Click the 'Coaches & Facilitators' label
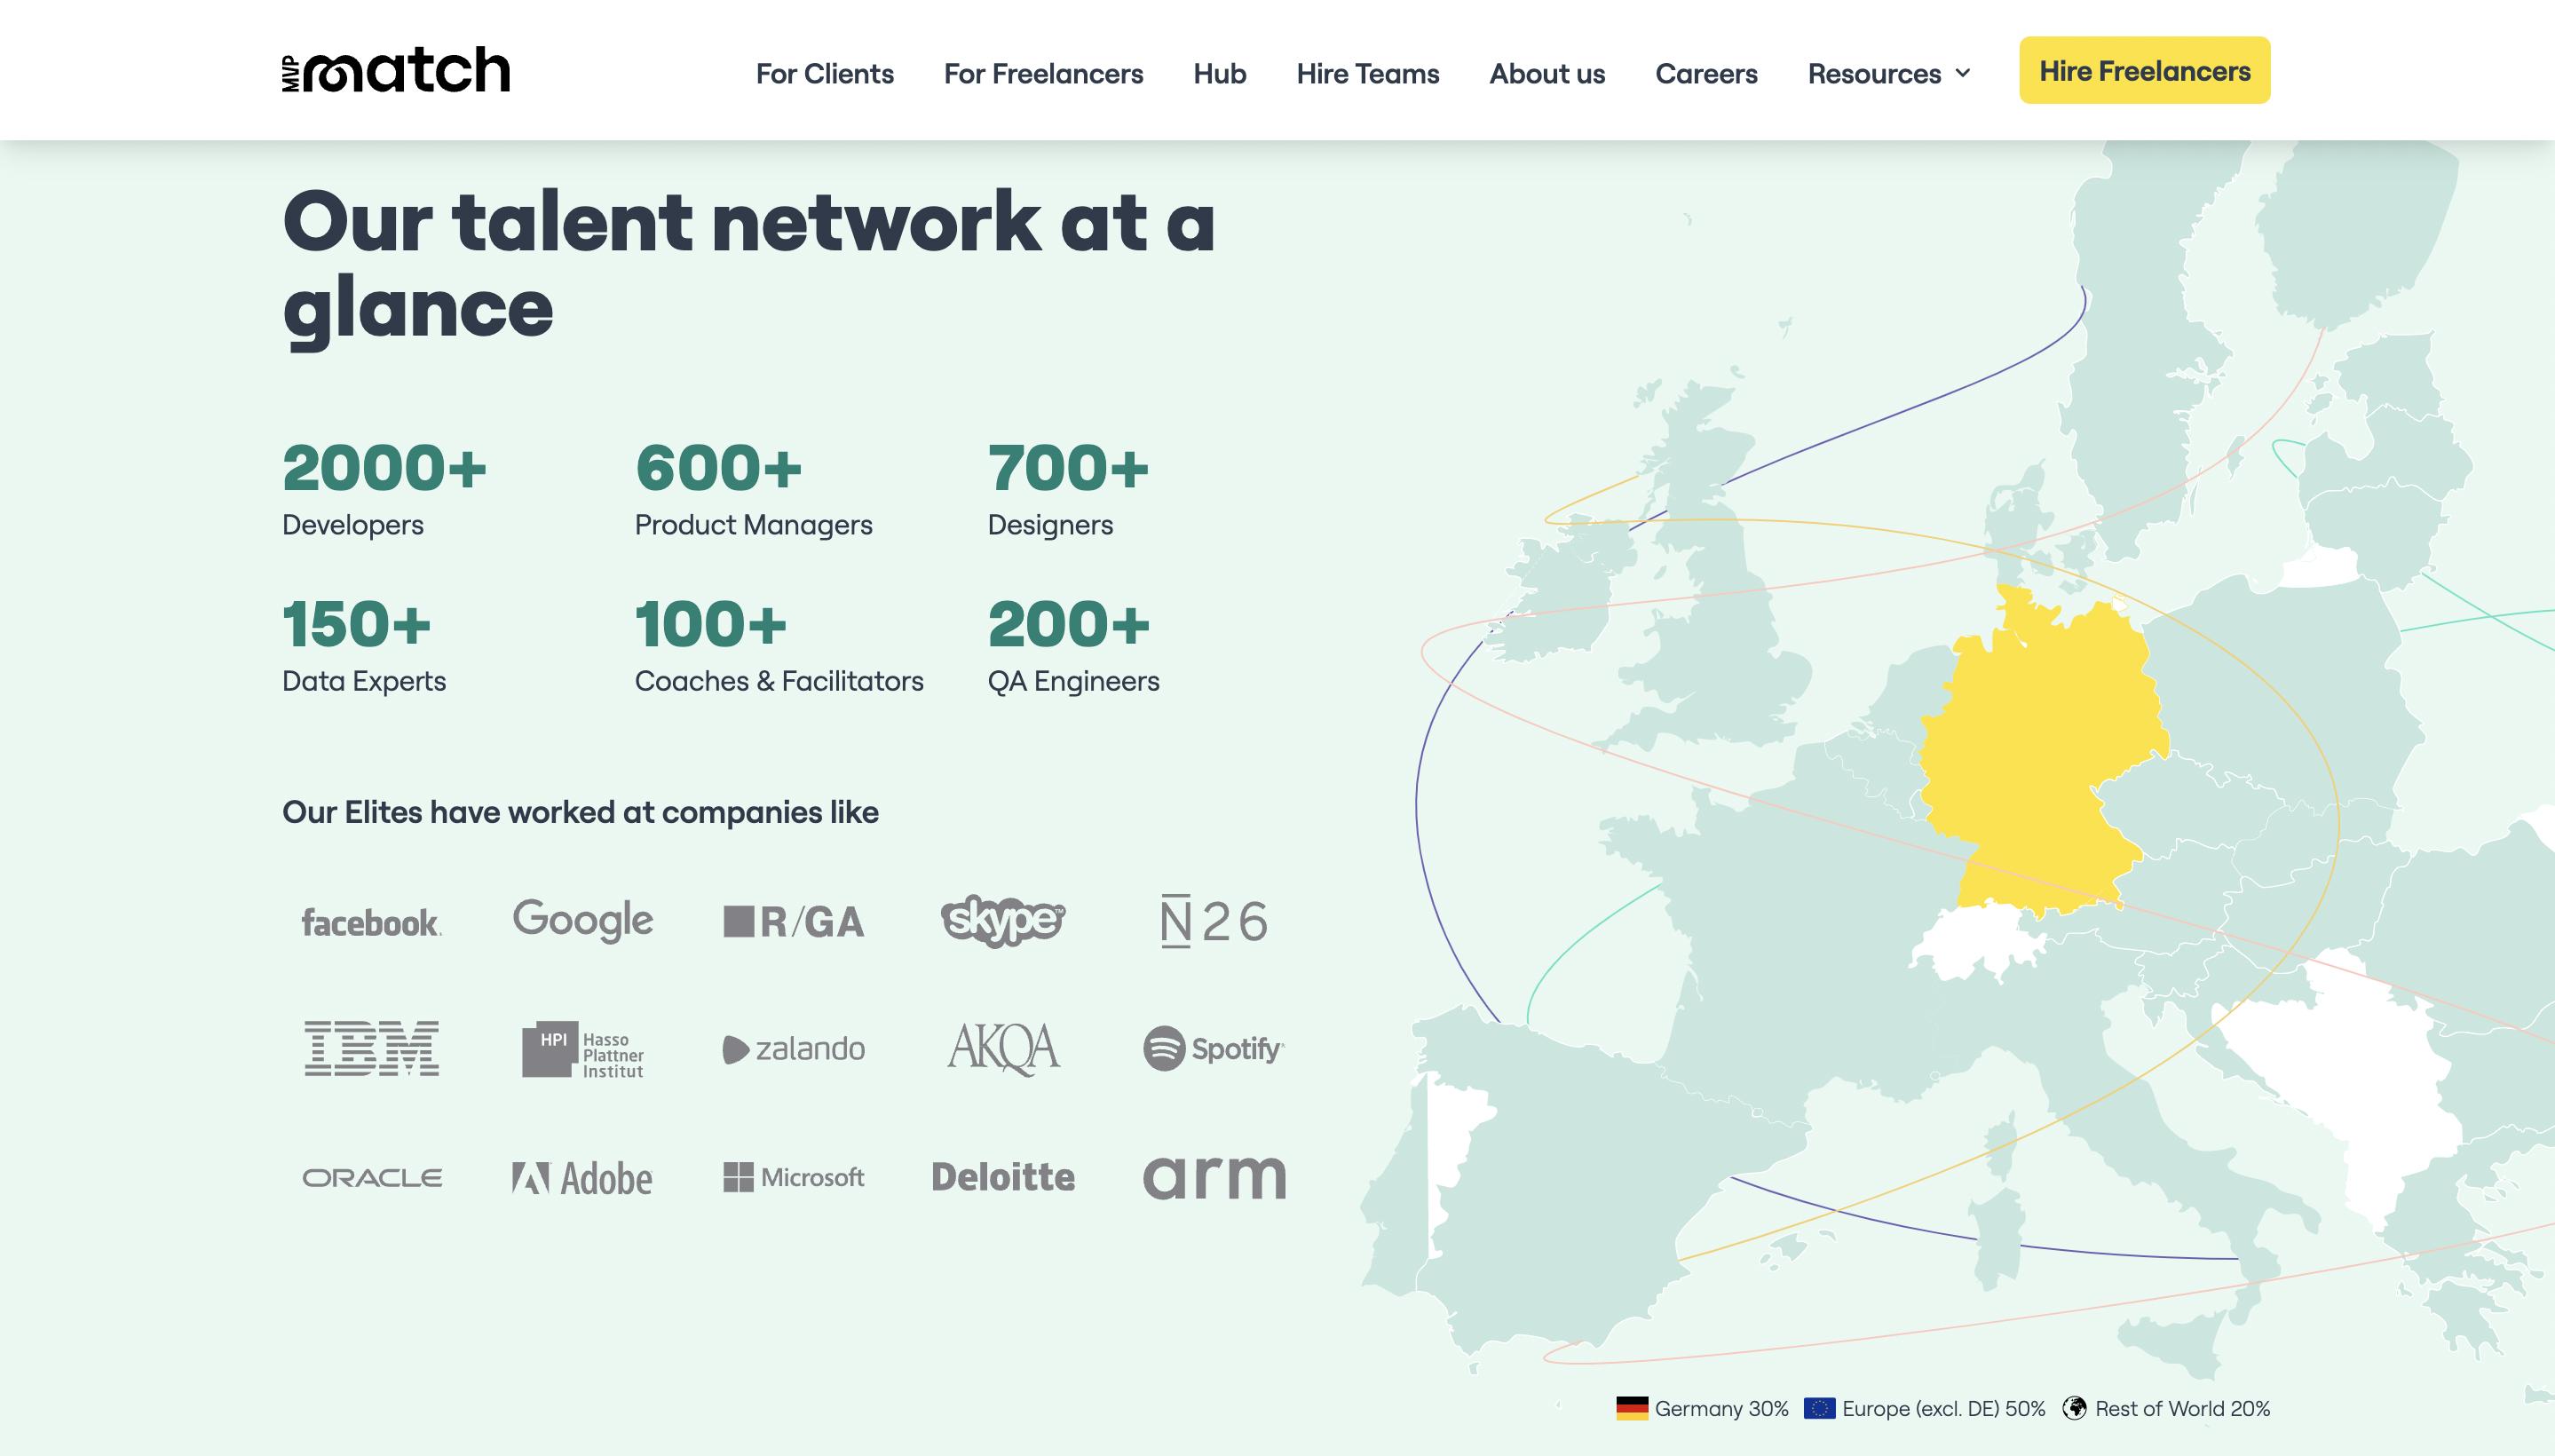This screenshot has width=2555, height=1456. (x=779, y=681)
